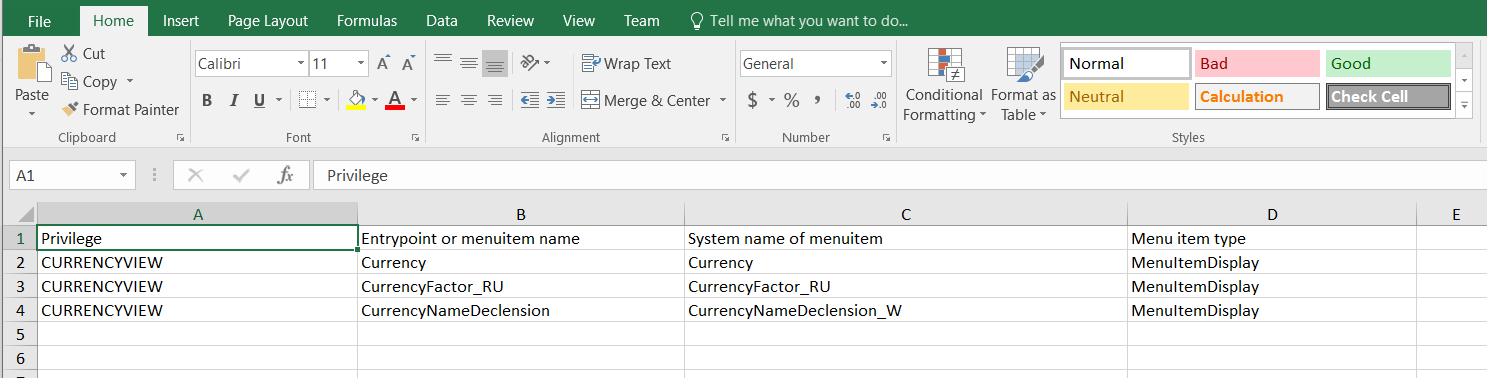Viewport: 1487px width, 378px height.
Task: Switch to the Formulas ribbon tab
Action: [367, 20]
